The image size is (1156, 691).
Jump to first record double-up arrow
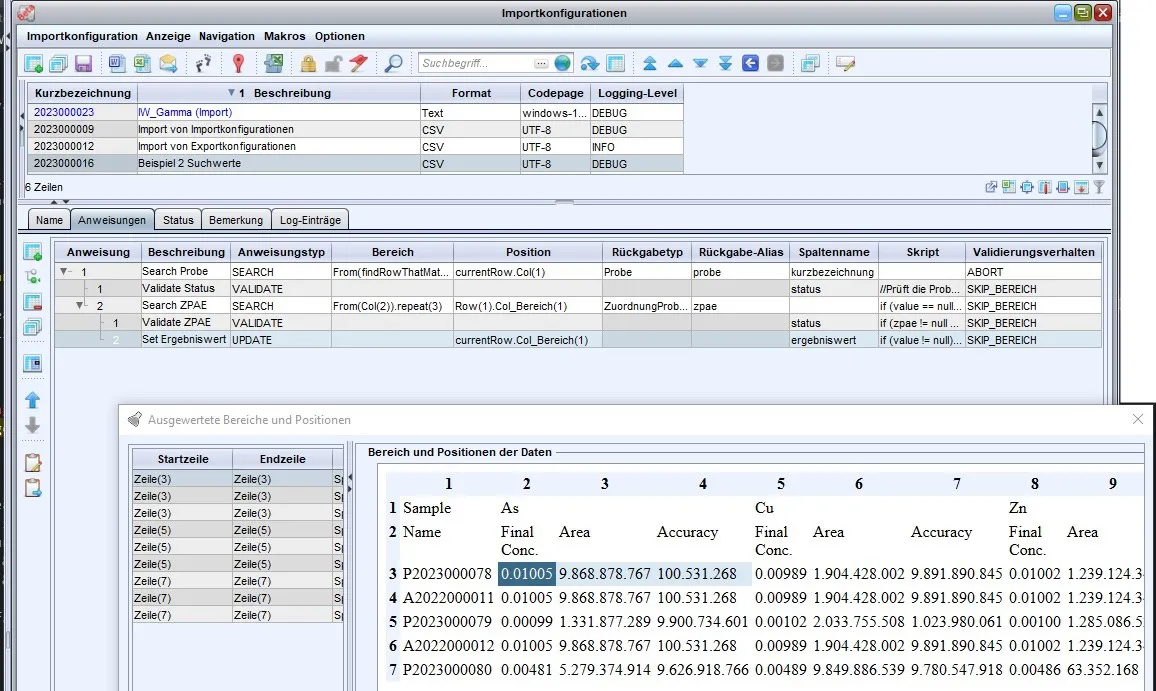pos(650,63)
